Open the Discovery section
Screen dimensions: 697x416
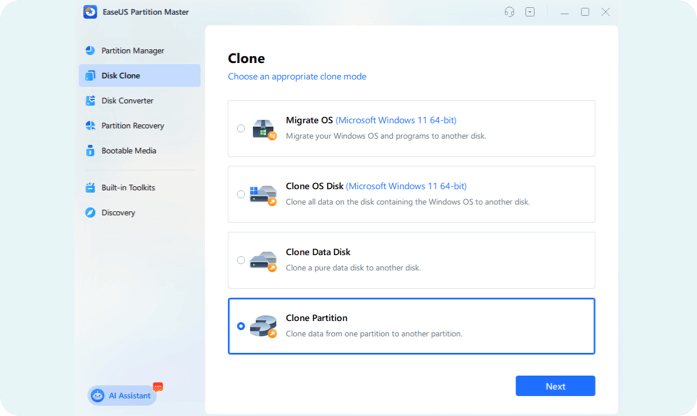(140, 212)
